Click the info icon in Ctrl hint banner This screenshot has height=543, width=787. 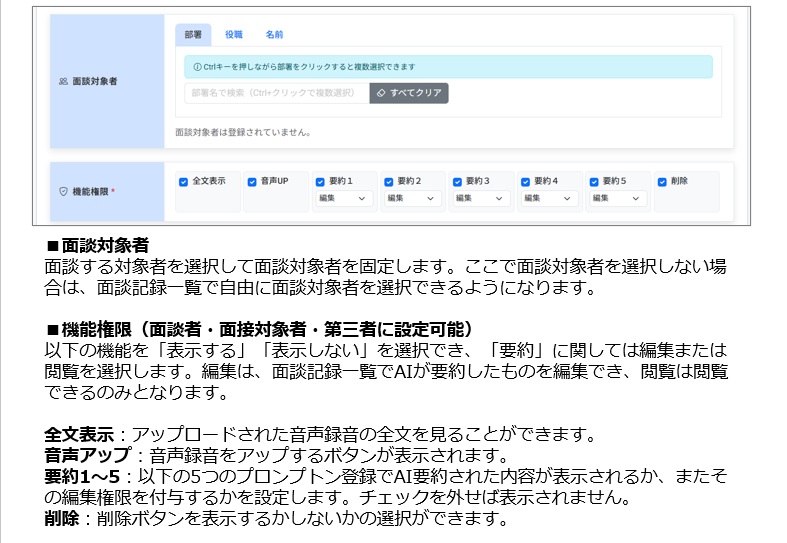click(195, 67)
